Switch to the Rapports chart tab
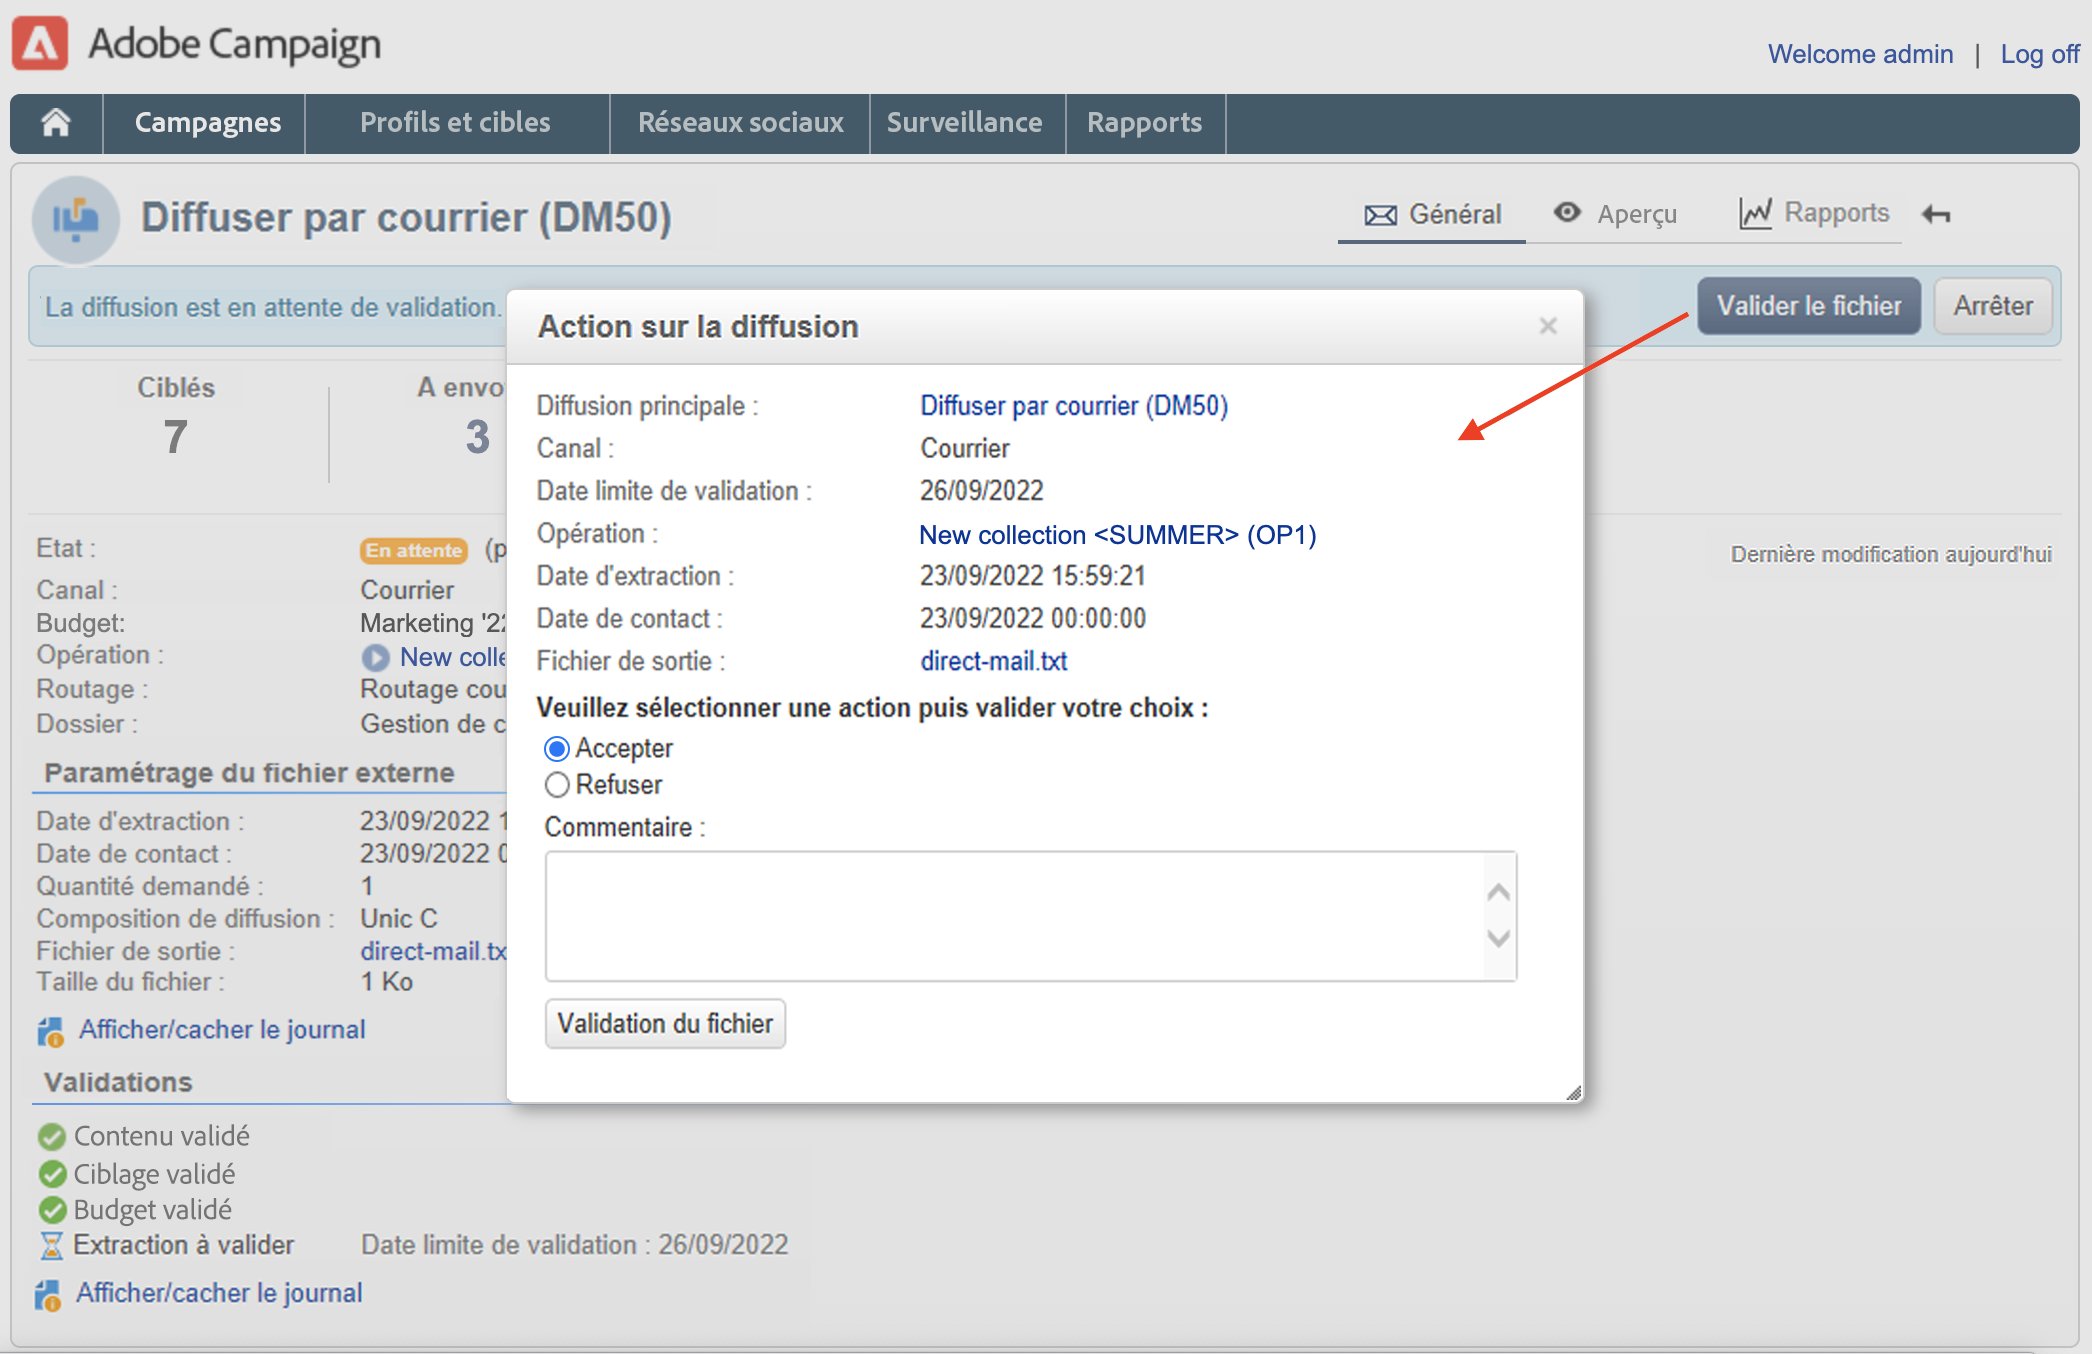Viewport: 2092px width, 1354px height. [x=1814, y=213]
